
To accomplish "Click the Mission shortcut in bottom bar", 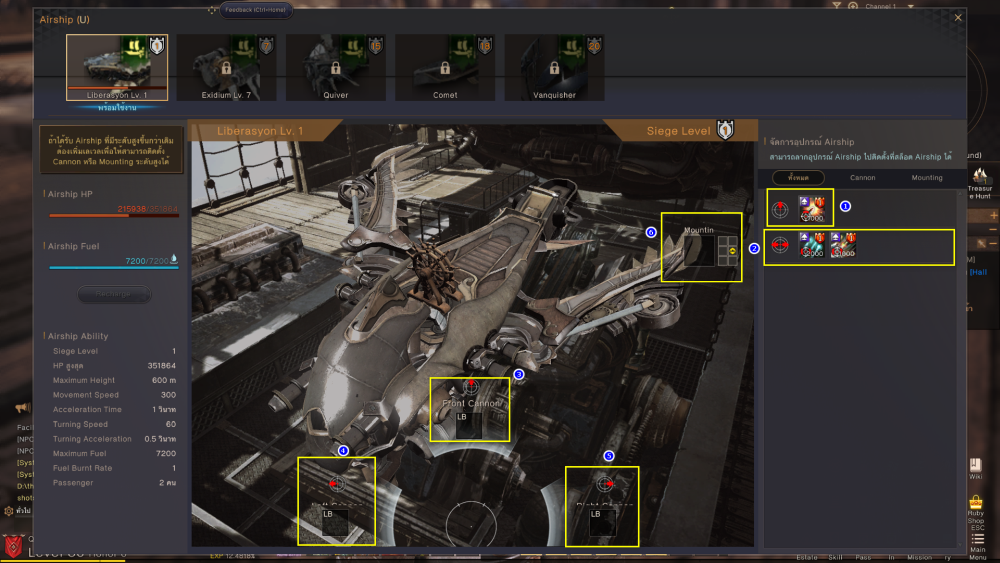I will click(920, 558).
